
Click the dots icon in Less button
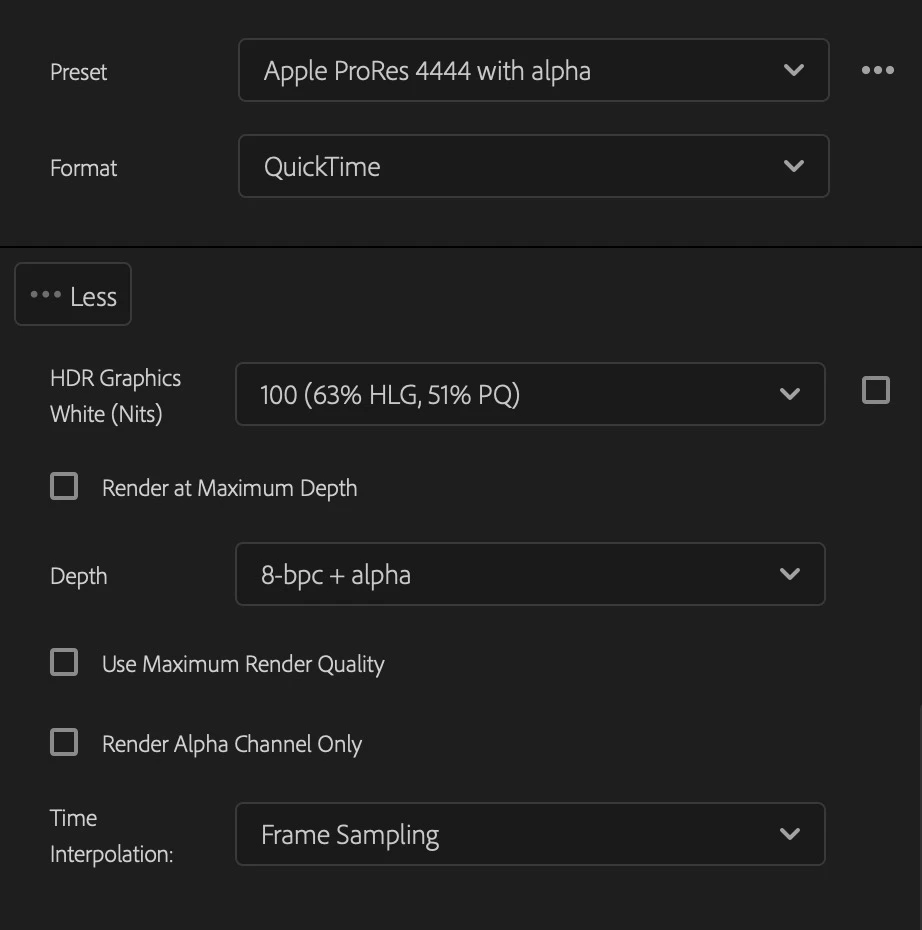[x=46, y=294]
